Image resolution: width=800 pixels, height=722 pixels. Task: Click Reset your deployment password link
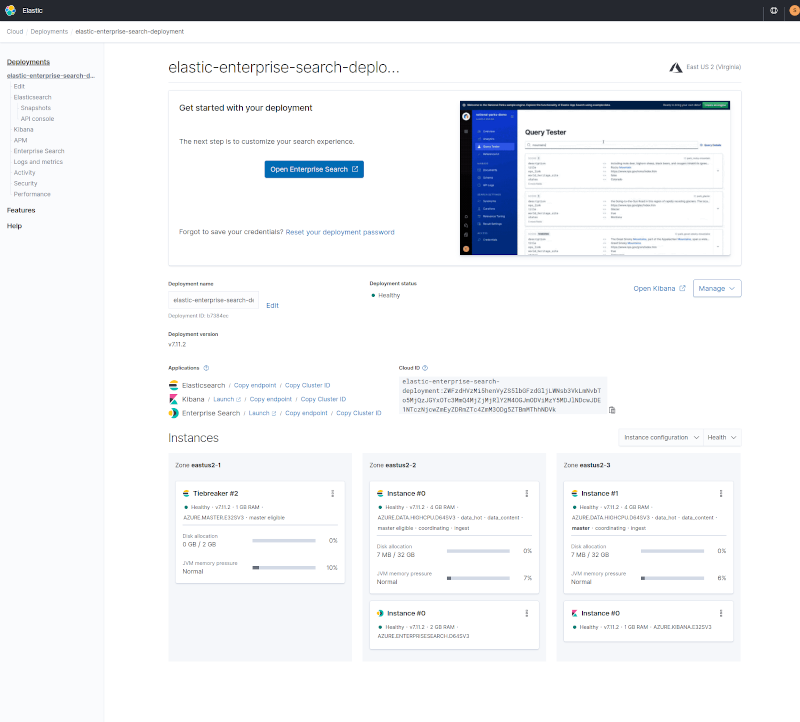click(340, 232)
